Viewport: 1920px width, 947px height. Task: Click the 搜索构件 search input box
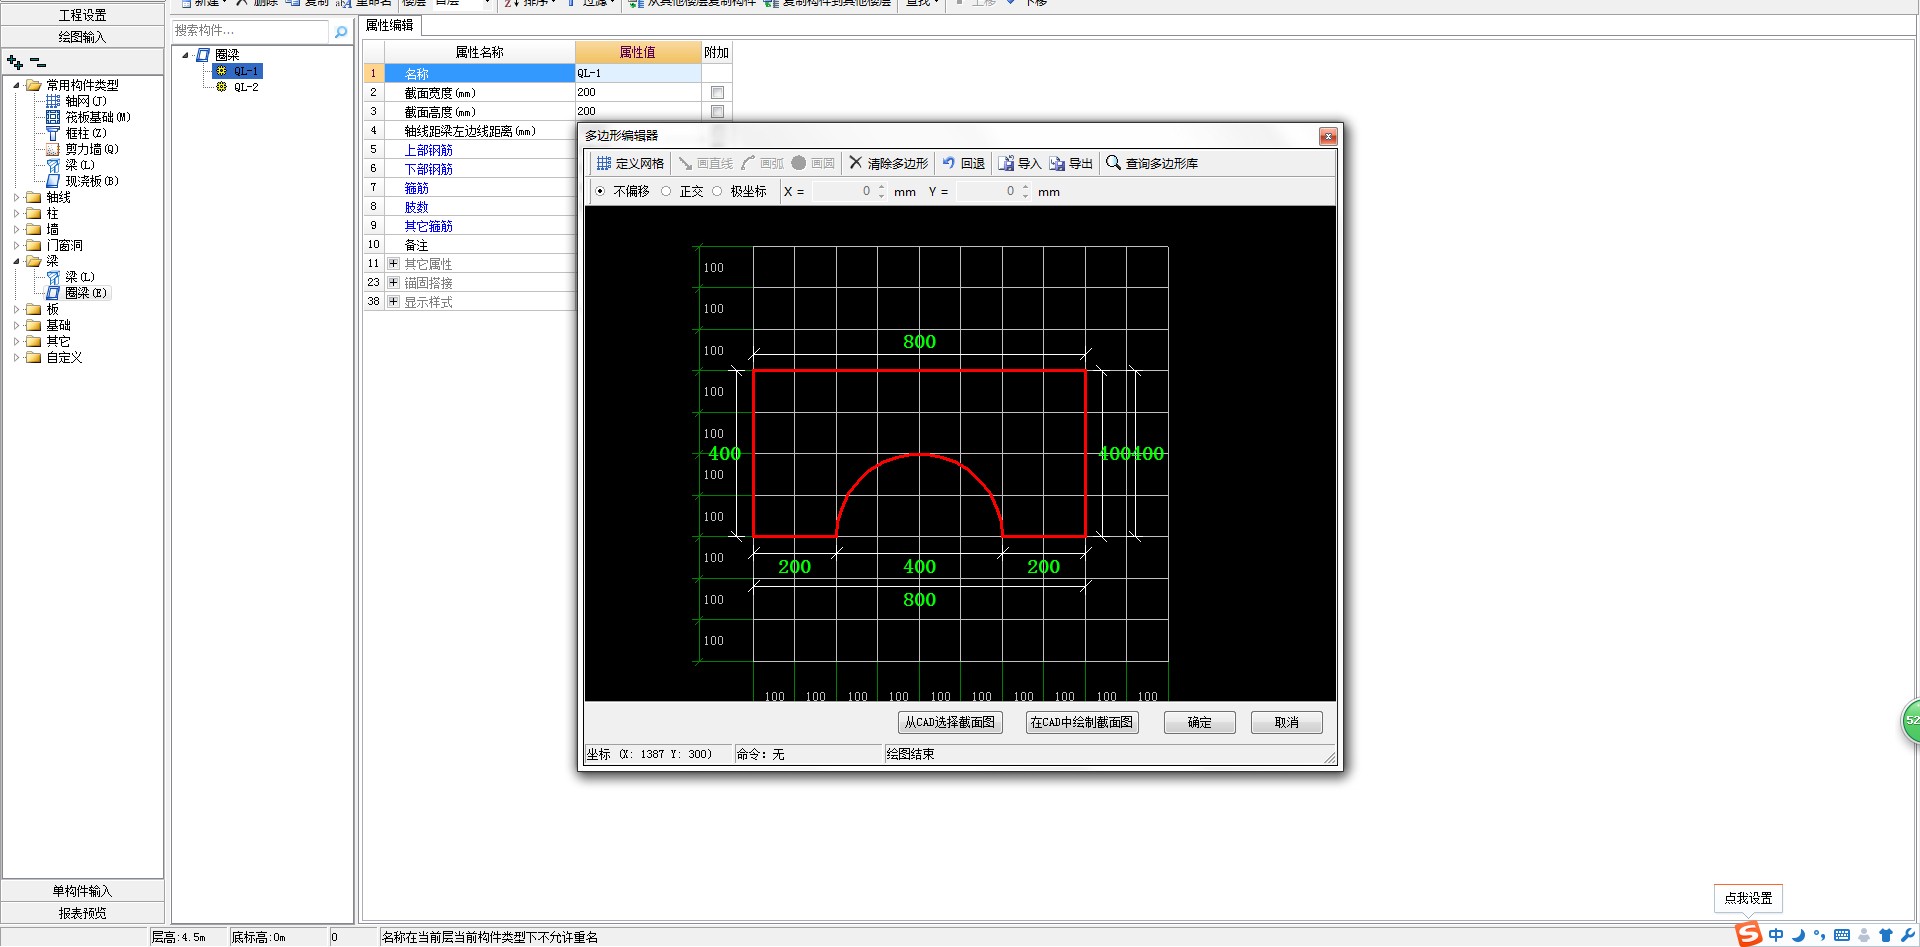pos(250,31)
